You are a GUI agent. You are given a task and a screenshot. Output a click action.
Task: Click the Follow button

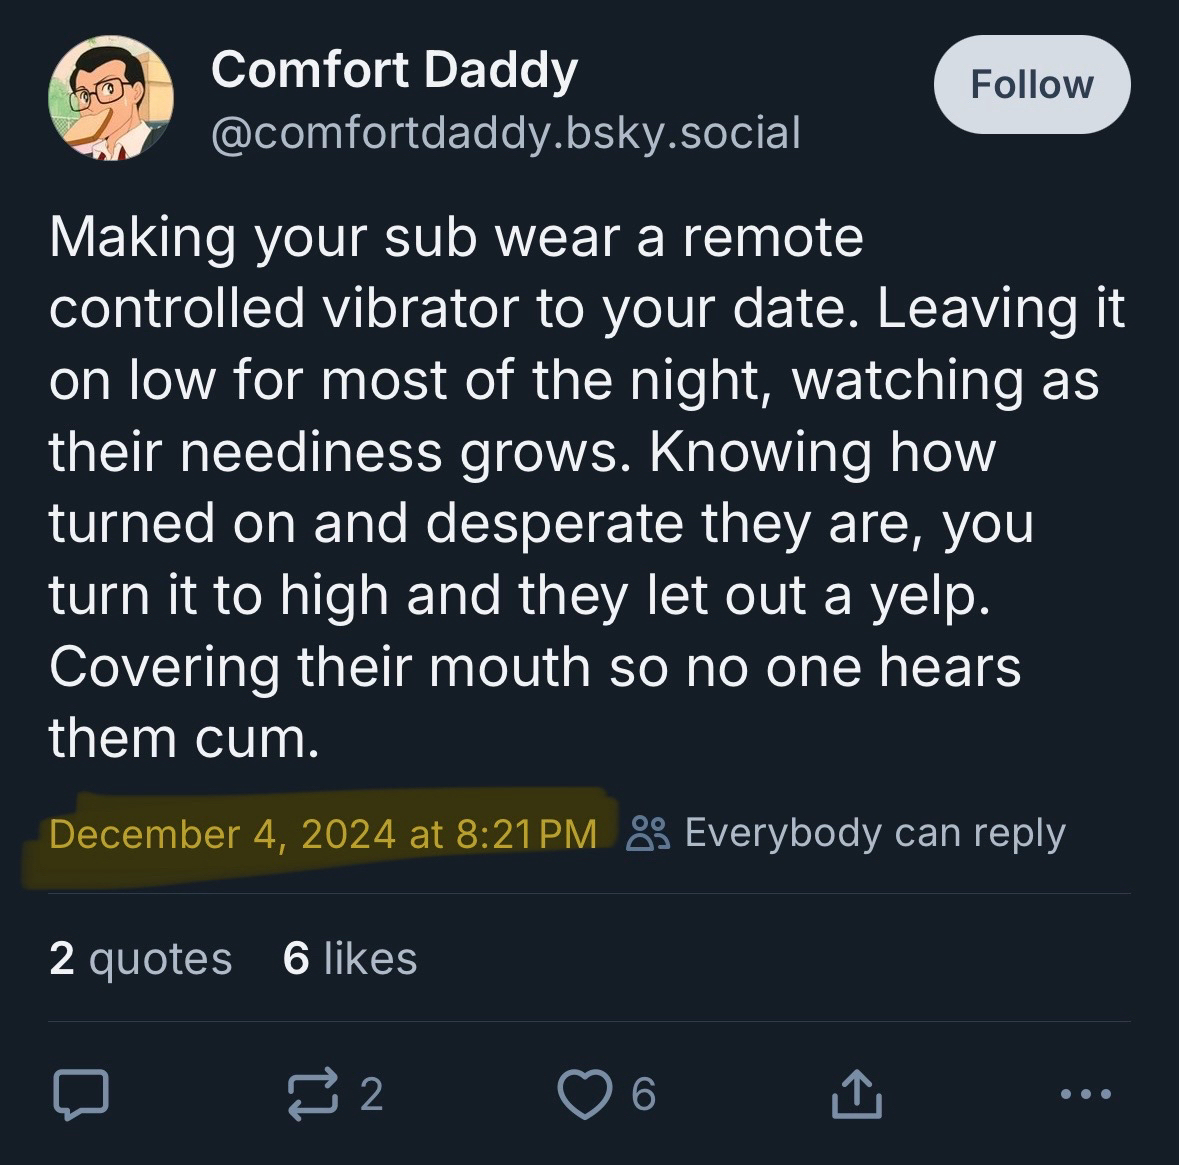[x=1031, y=85]
